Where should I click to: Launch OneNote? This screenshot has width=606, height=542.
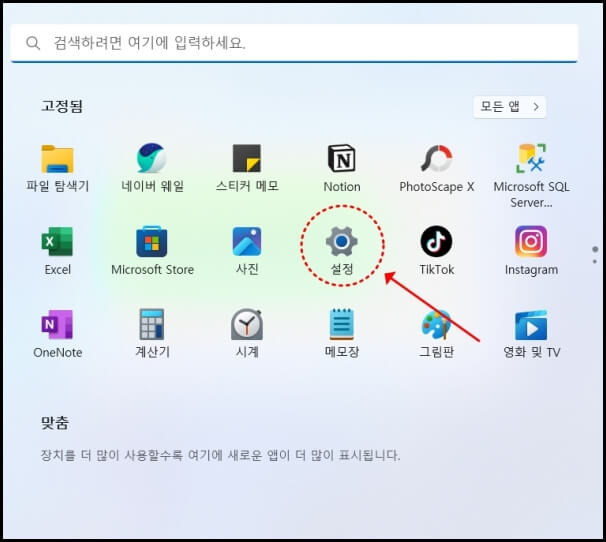(x=58, y=334)
